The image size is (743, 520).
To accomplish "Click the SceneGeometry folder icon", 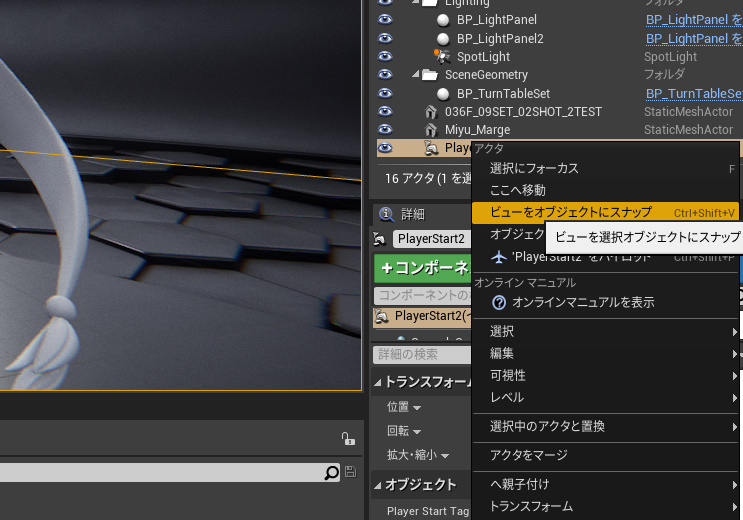I will pos(430,75).
